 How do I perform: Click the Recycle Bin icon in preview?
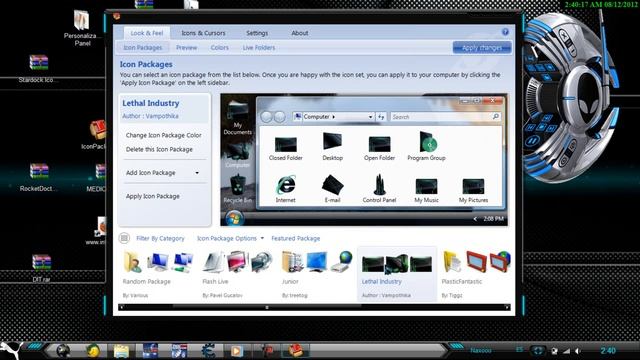pyautogui.click(x=238, y=189)
